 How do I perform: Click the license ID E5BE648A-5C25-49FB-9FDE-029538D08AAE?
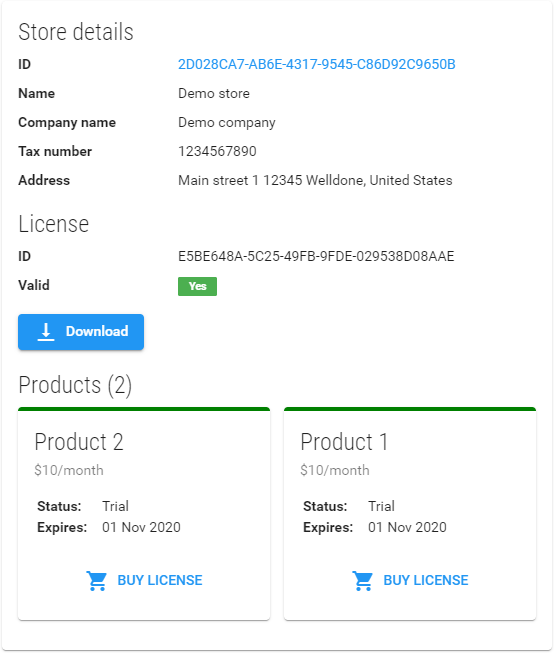pyautogui.click(x=316, y=256)
